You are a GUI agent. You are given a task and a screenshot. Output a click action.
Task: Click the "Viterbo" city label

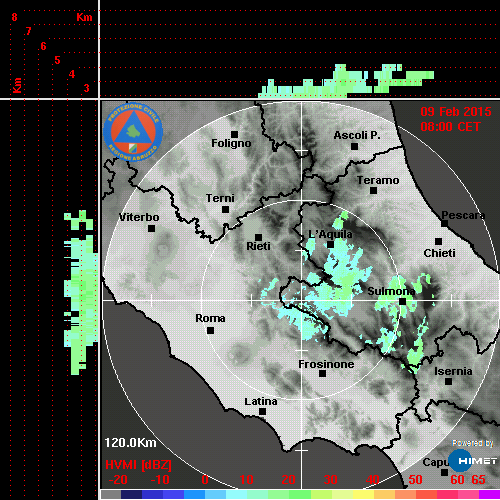pos(139,217)
